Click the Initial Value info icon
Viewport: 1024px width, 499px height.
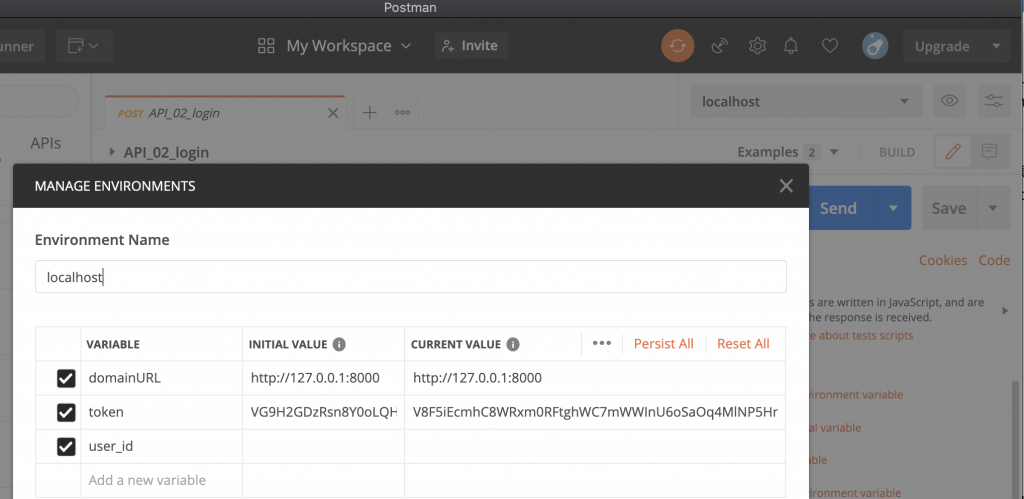coord(339,344)
